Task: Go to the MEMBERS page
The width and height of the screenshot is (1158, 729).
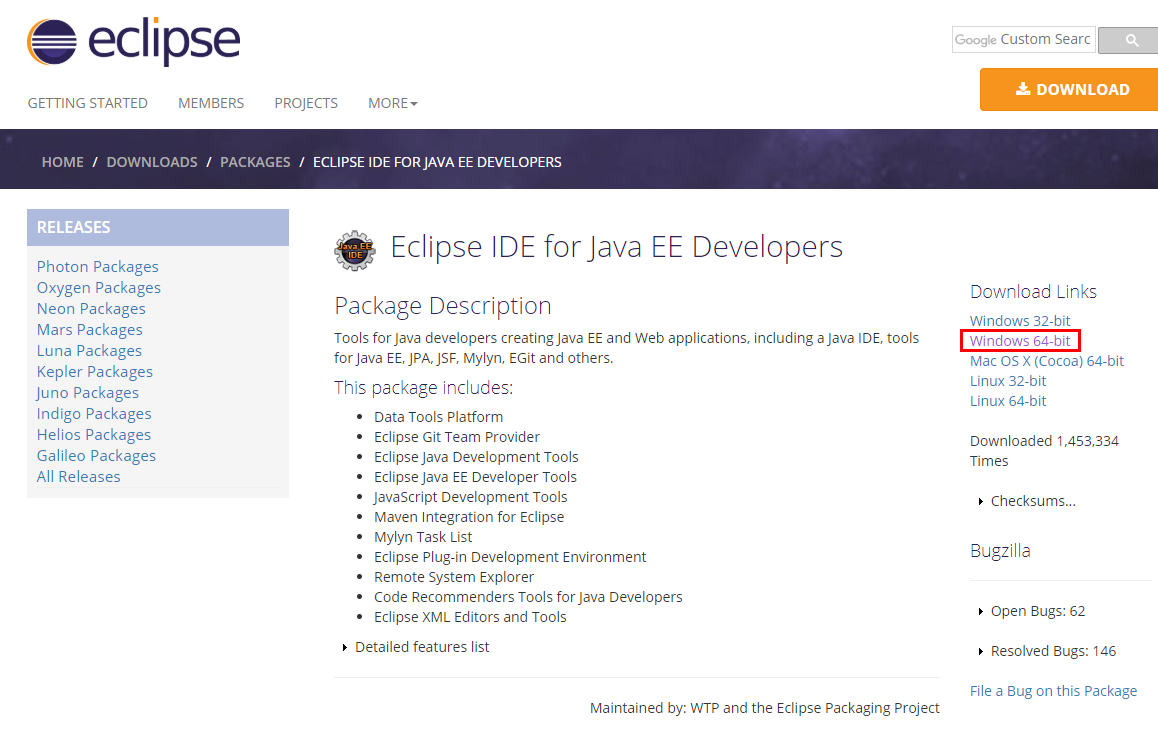Action: point(211,103)
